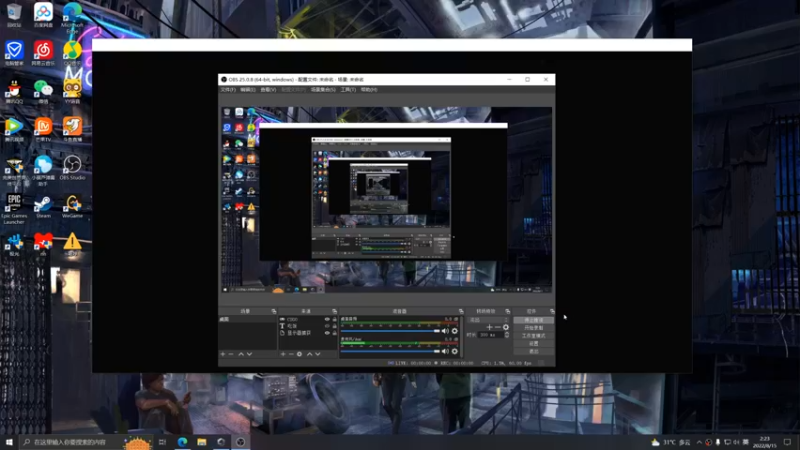Move the scene down in the Scenes panel

(249, 354)
